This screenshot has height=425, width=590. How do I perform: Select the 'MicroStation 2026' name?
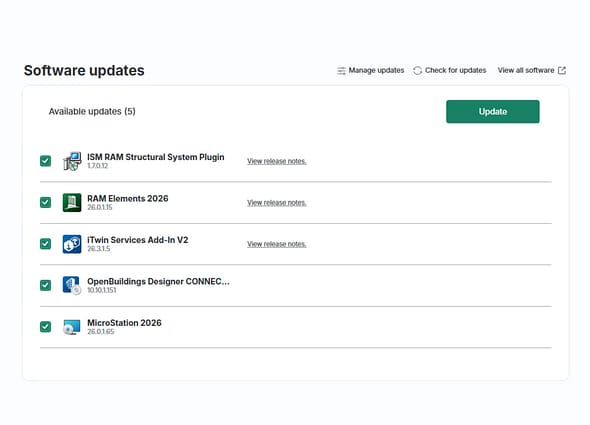click(x=125, y=323)
